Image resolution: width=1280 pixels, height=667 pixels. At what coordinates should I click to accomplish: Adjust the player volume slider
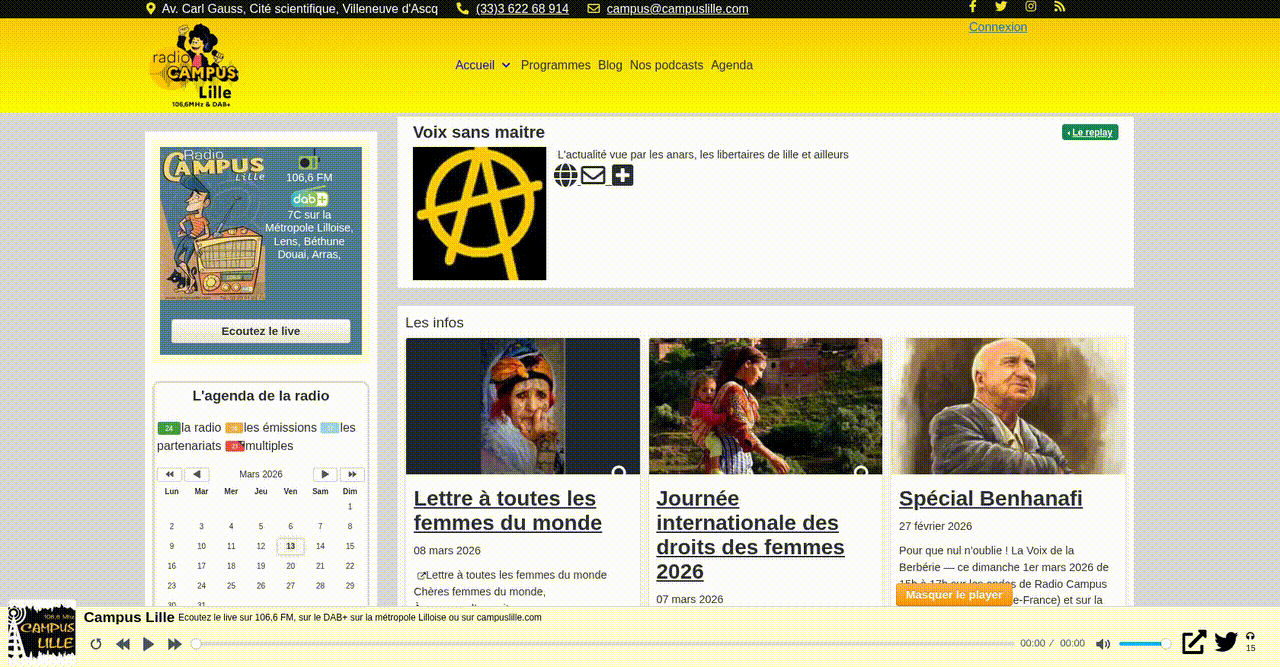(x=1144, y=644)
